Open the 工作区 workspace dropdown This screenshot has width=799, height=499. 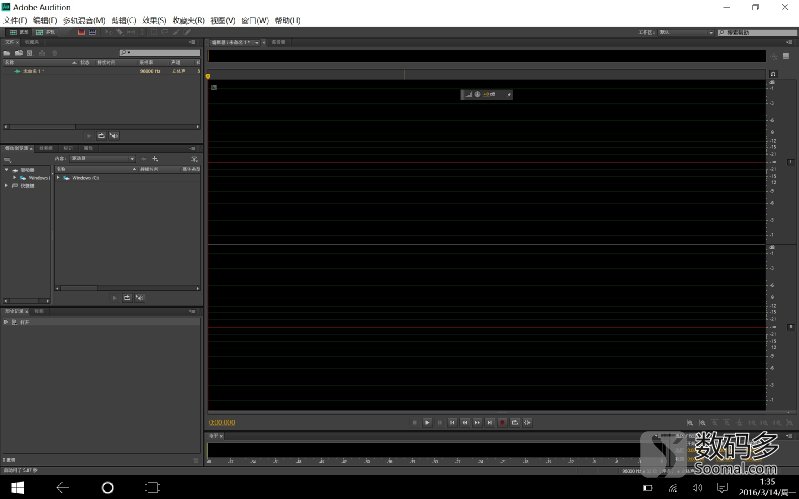point(686,32)
